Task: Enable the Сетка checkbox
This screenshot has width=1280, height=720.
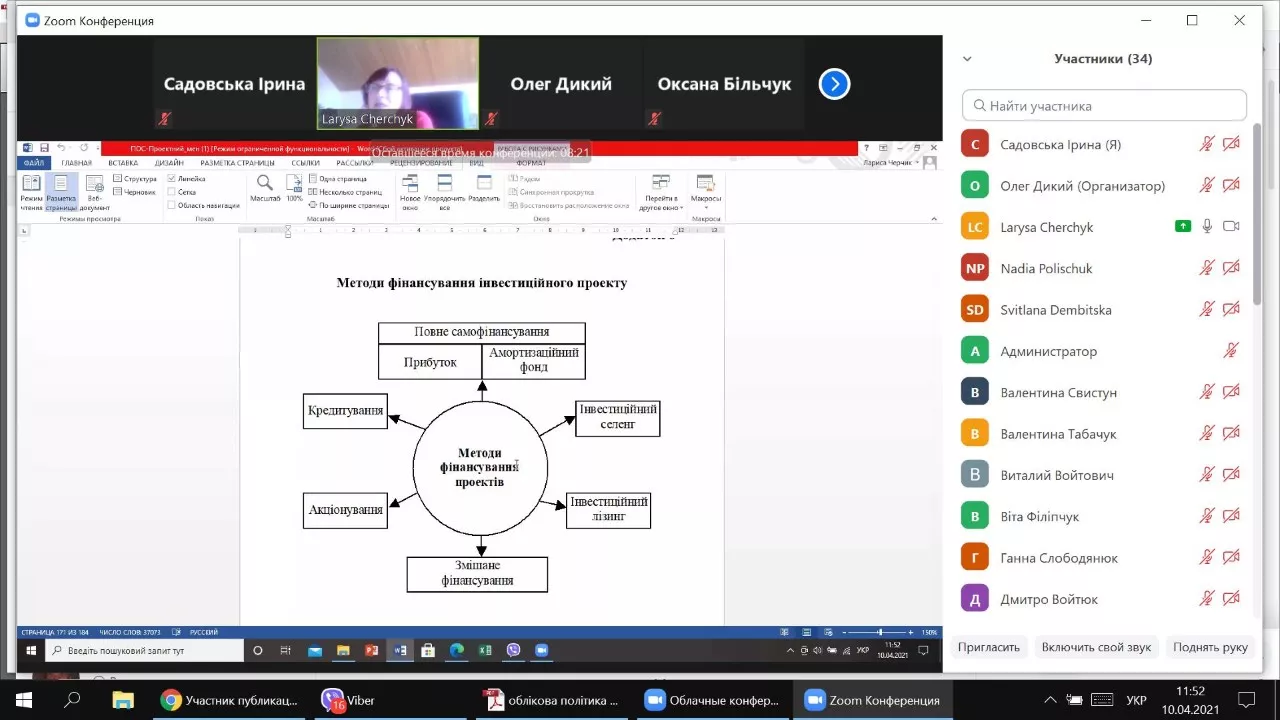Action: click(x=172, y=192)
